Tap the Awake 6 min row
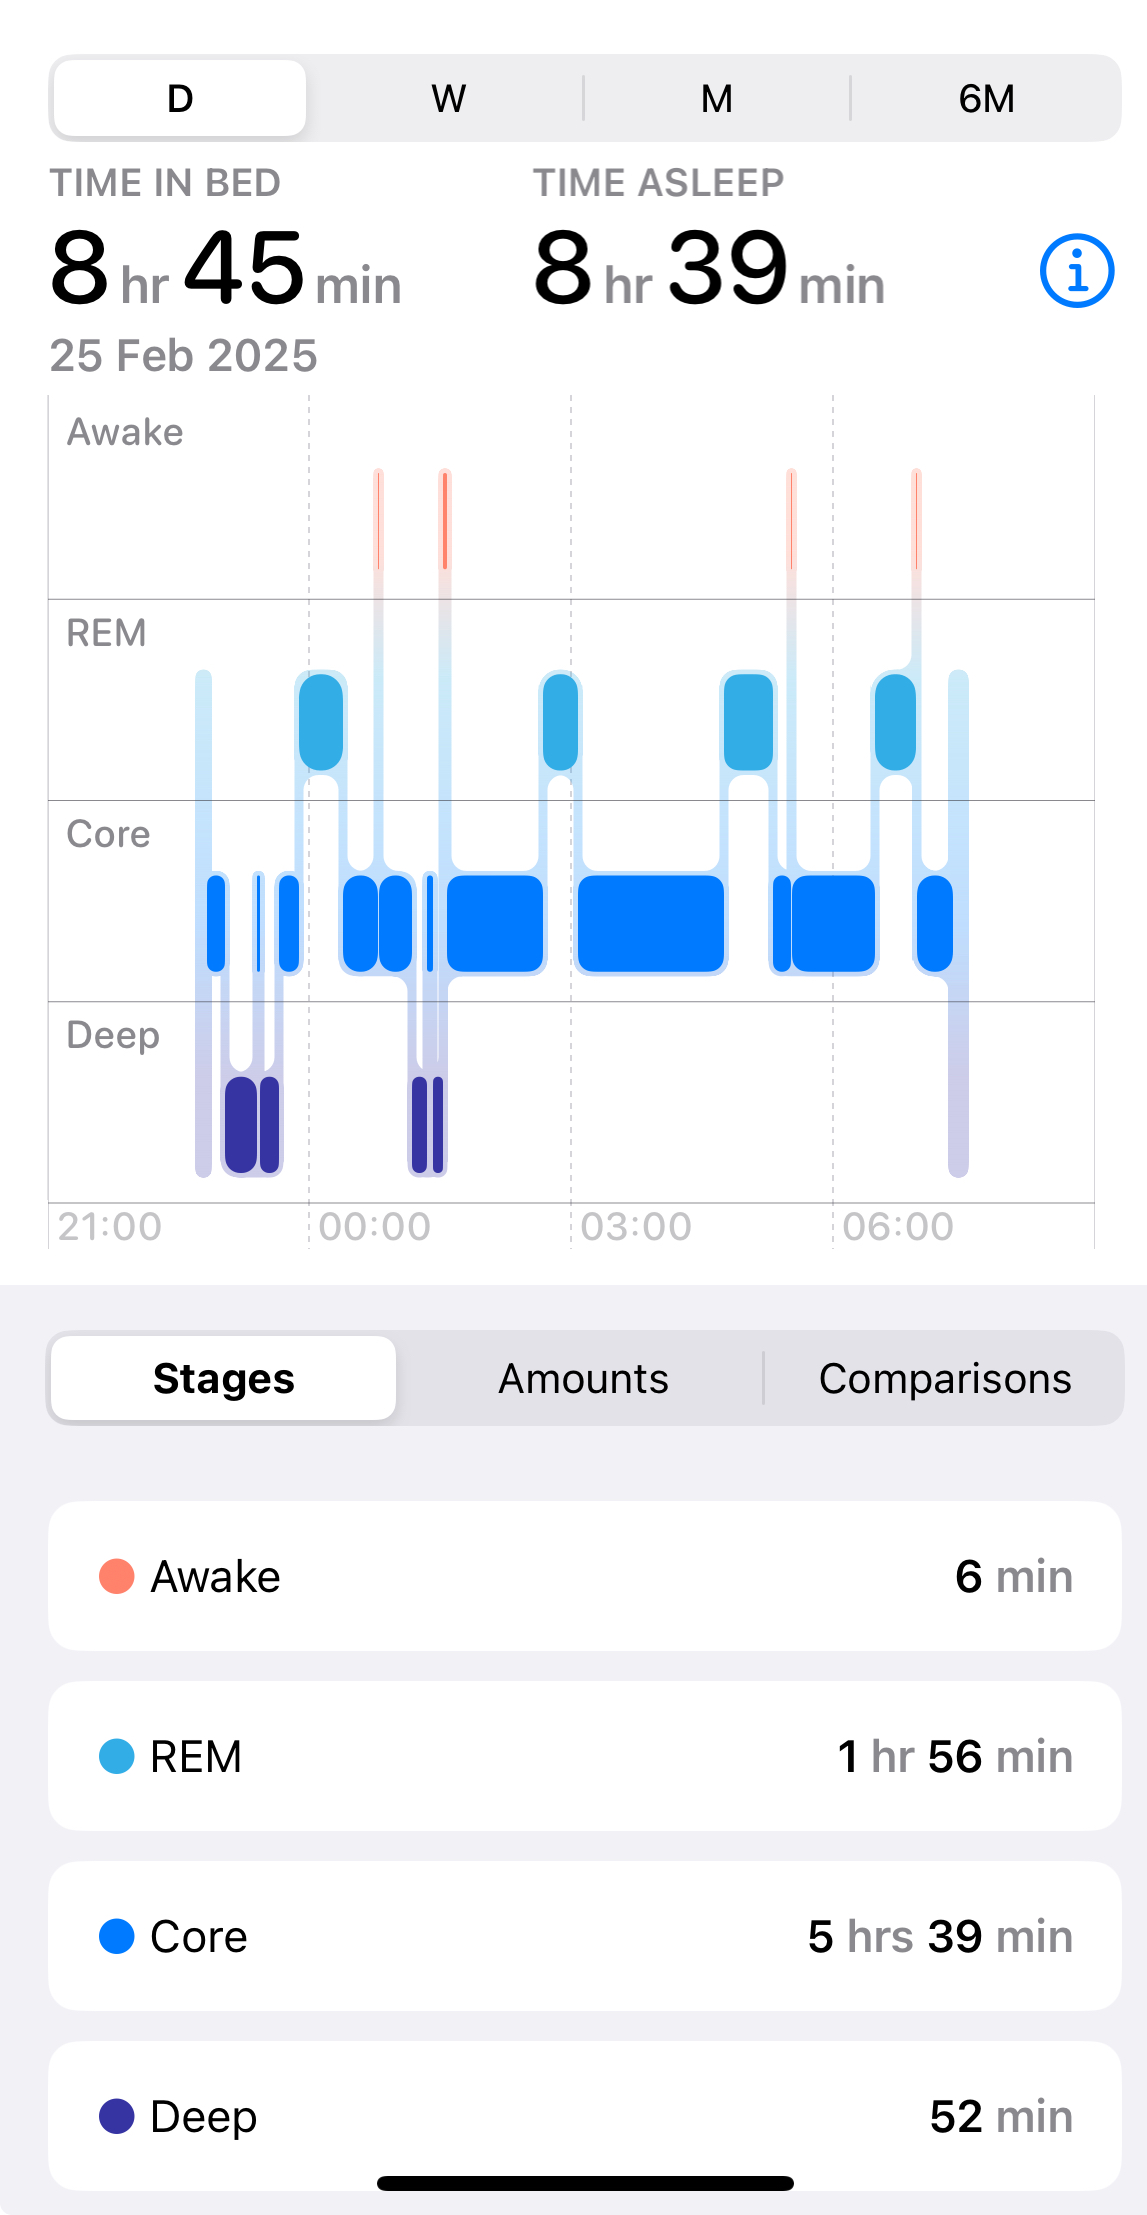Screen dimensions: 1147x2215 pyautogui.click(x=584, y=1576)
